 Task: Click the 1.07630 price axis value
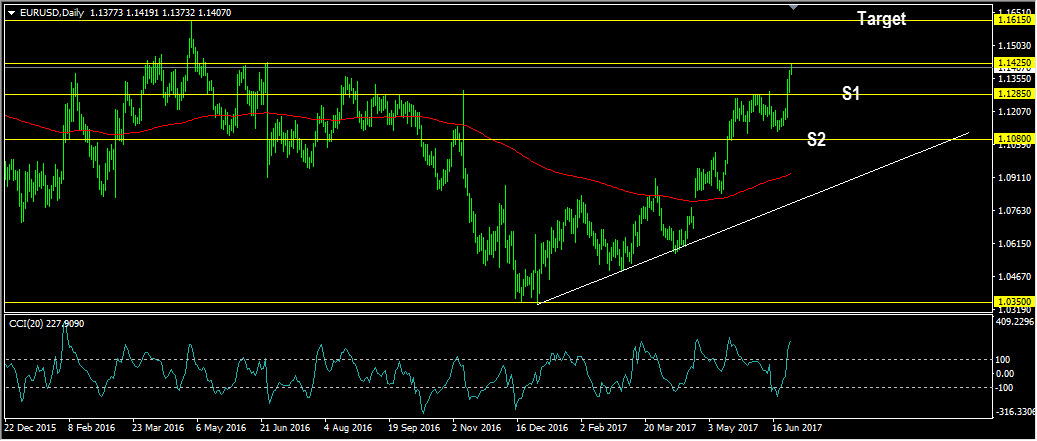1014,211
